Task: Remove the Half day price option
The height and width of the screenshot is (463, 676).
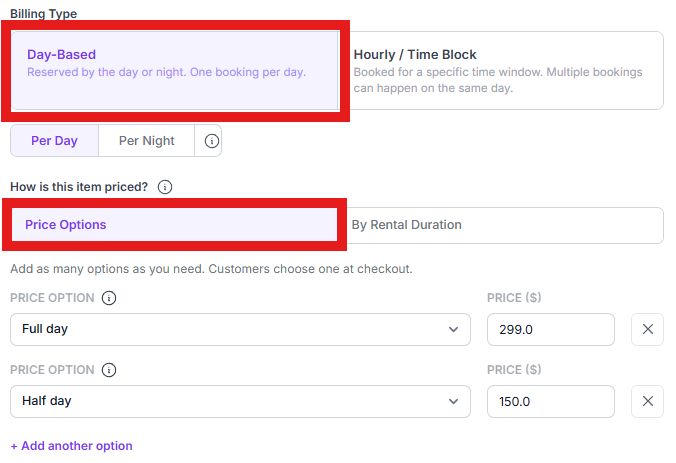Action: pyautogui.click(x=647, y=401)
